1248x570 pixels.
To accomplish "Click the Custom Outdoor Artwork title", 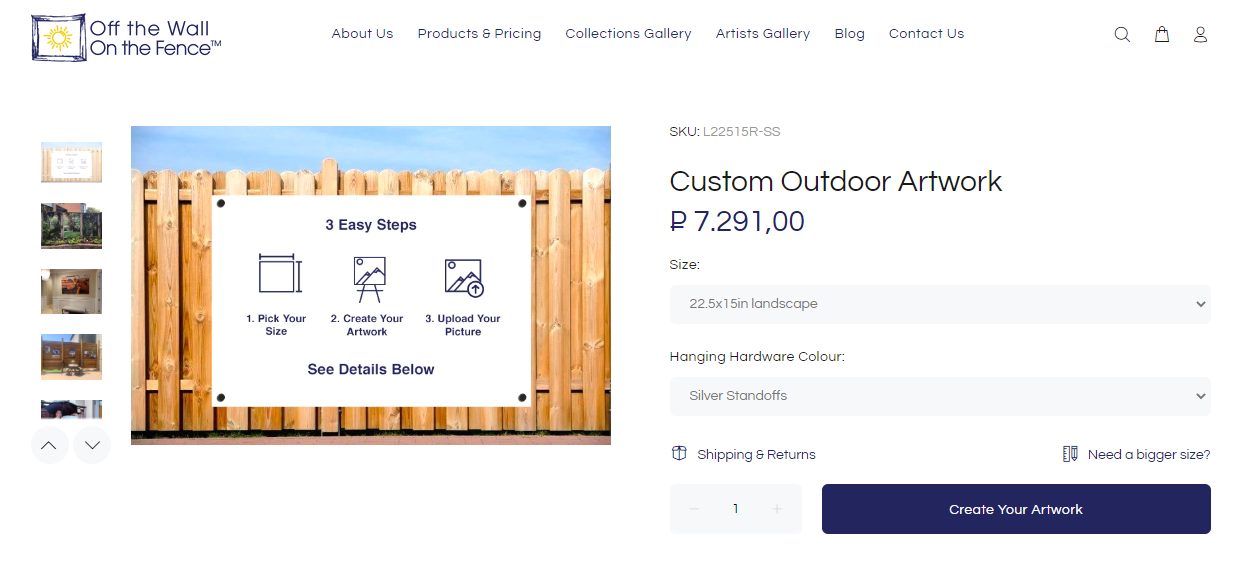I will click(x=836, y=182).
